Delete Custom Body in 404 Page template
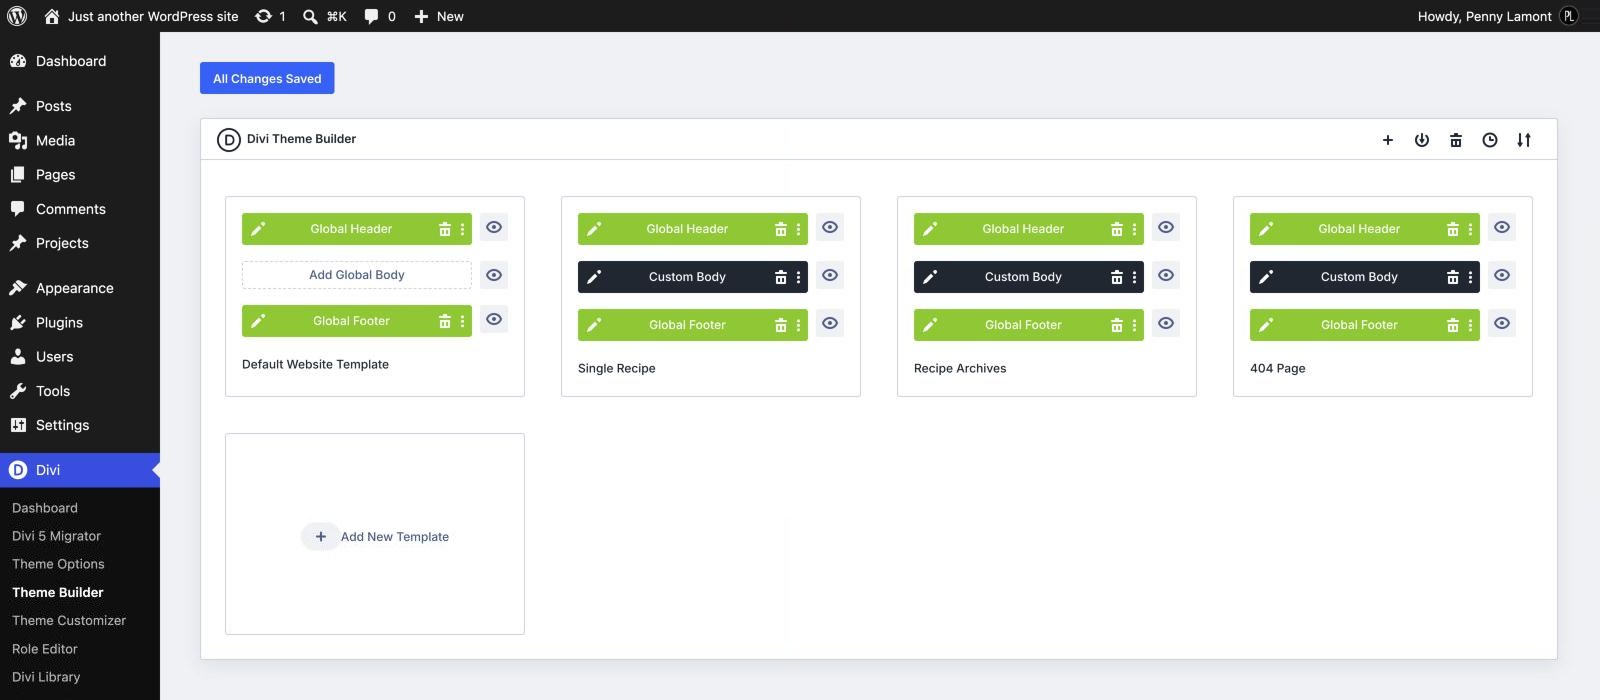 1453,277
